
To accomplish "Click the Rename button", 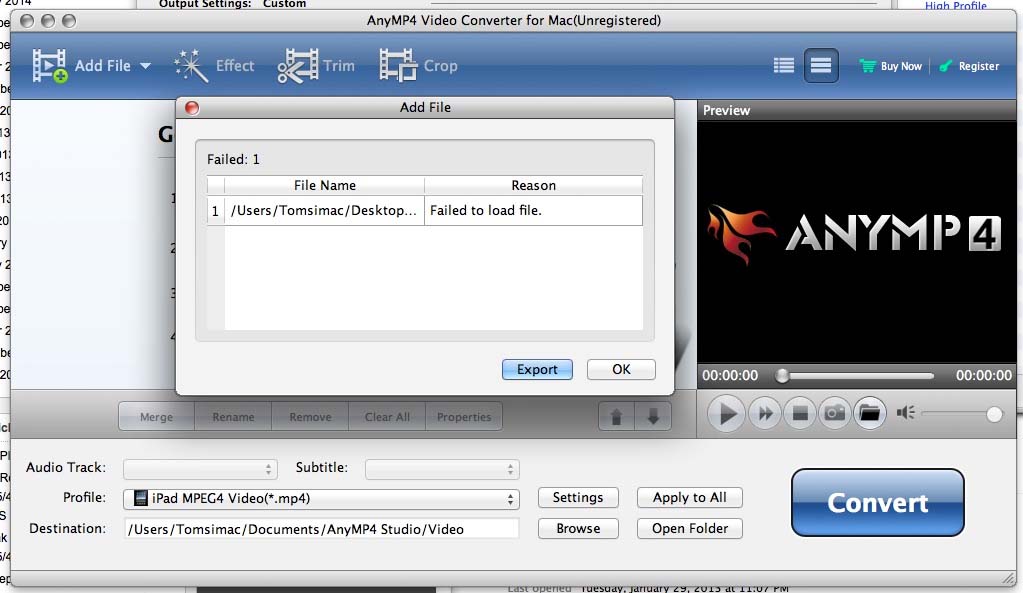I will [x=233, y=417].
